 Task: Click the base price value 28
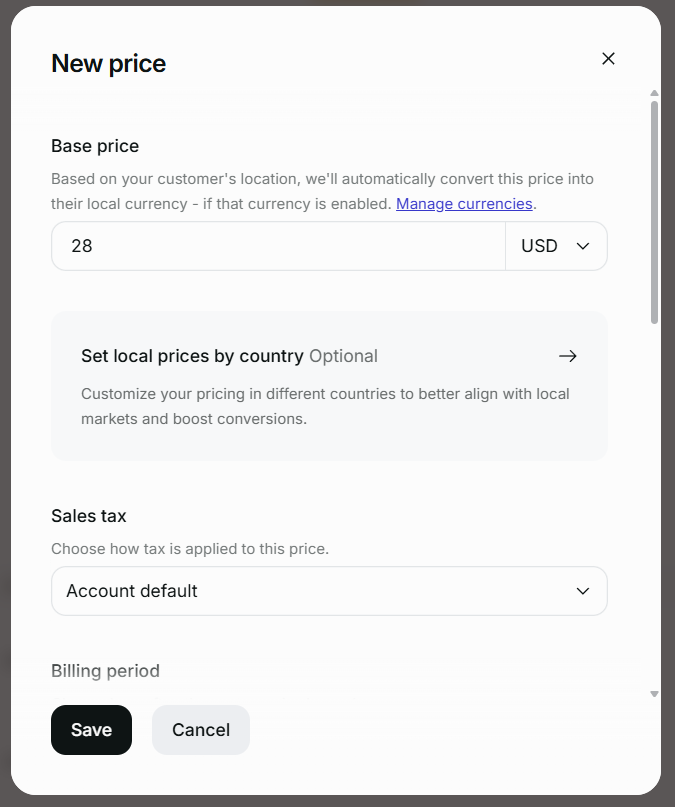[80, 245]
